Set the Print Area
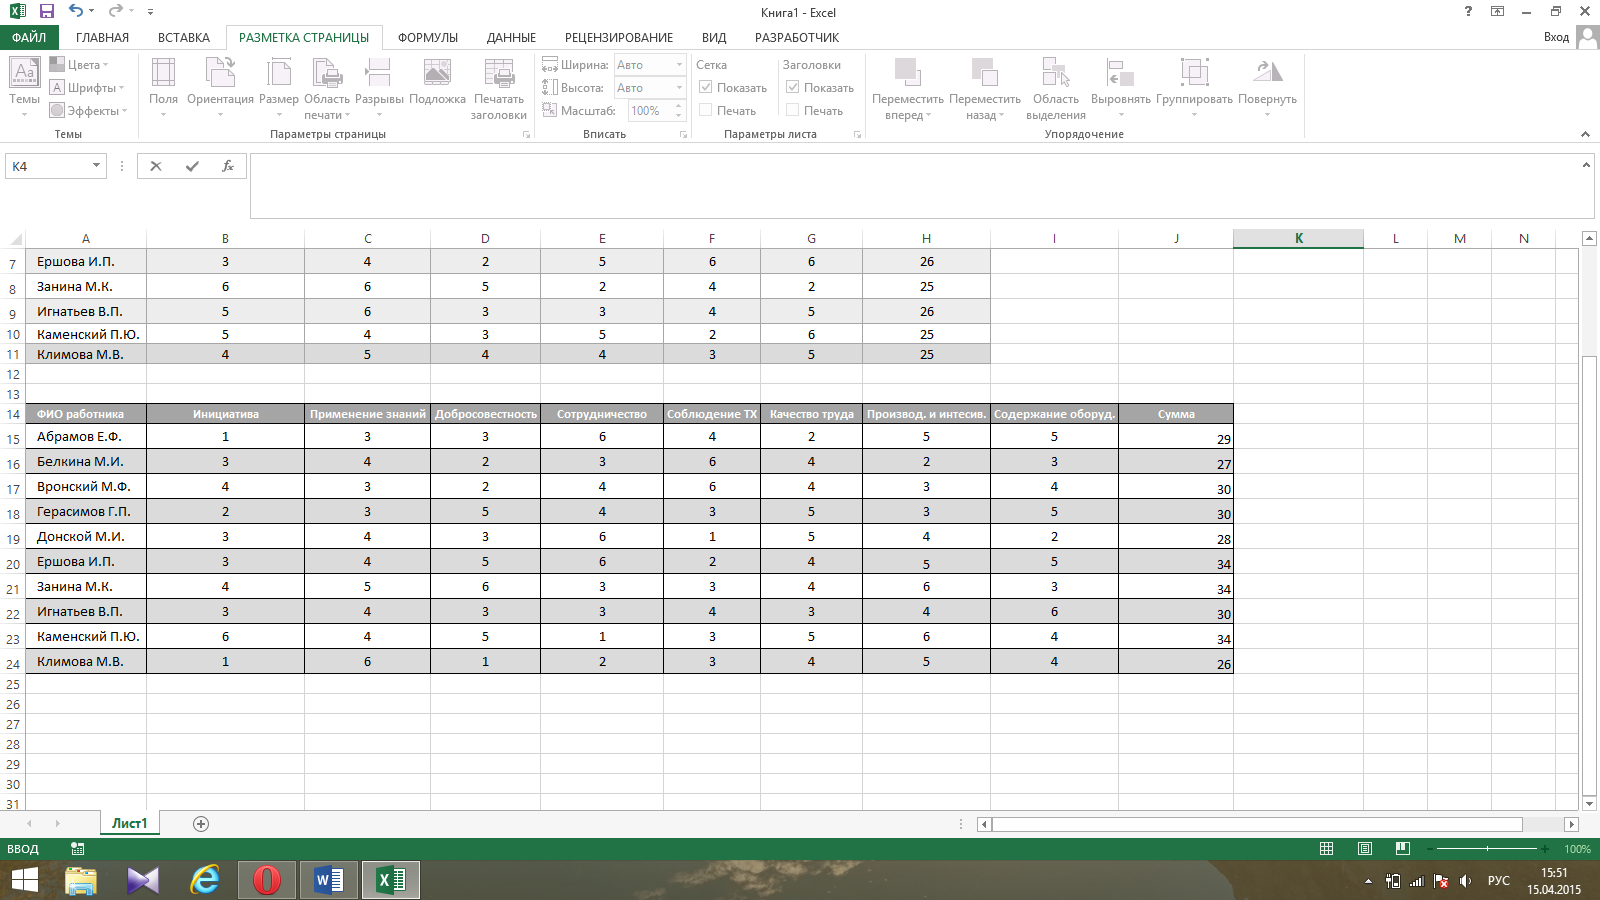 [327, 87]
